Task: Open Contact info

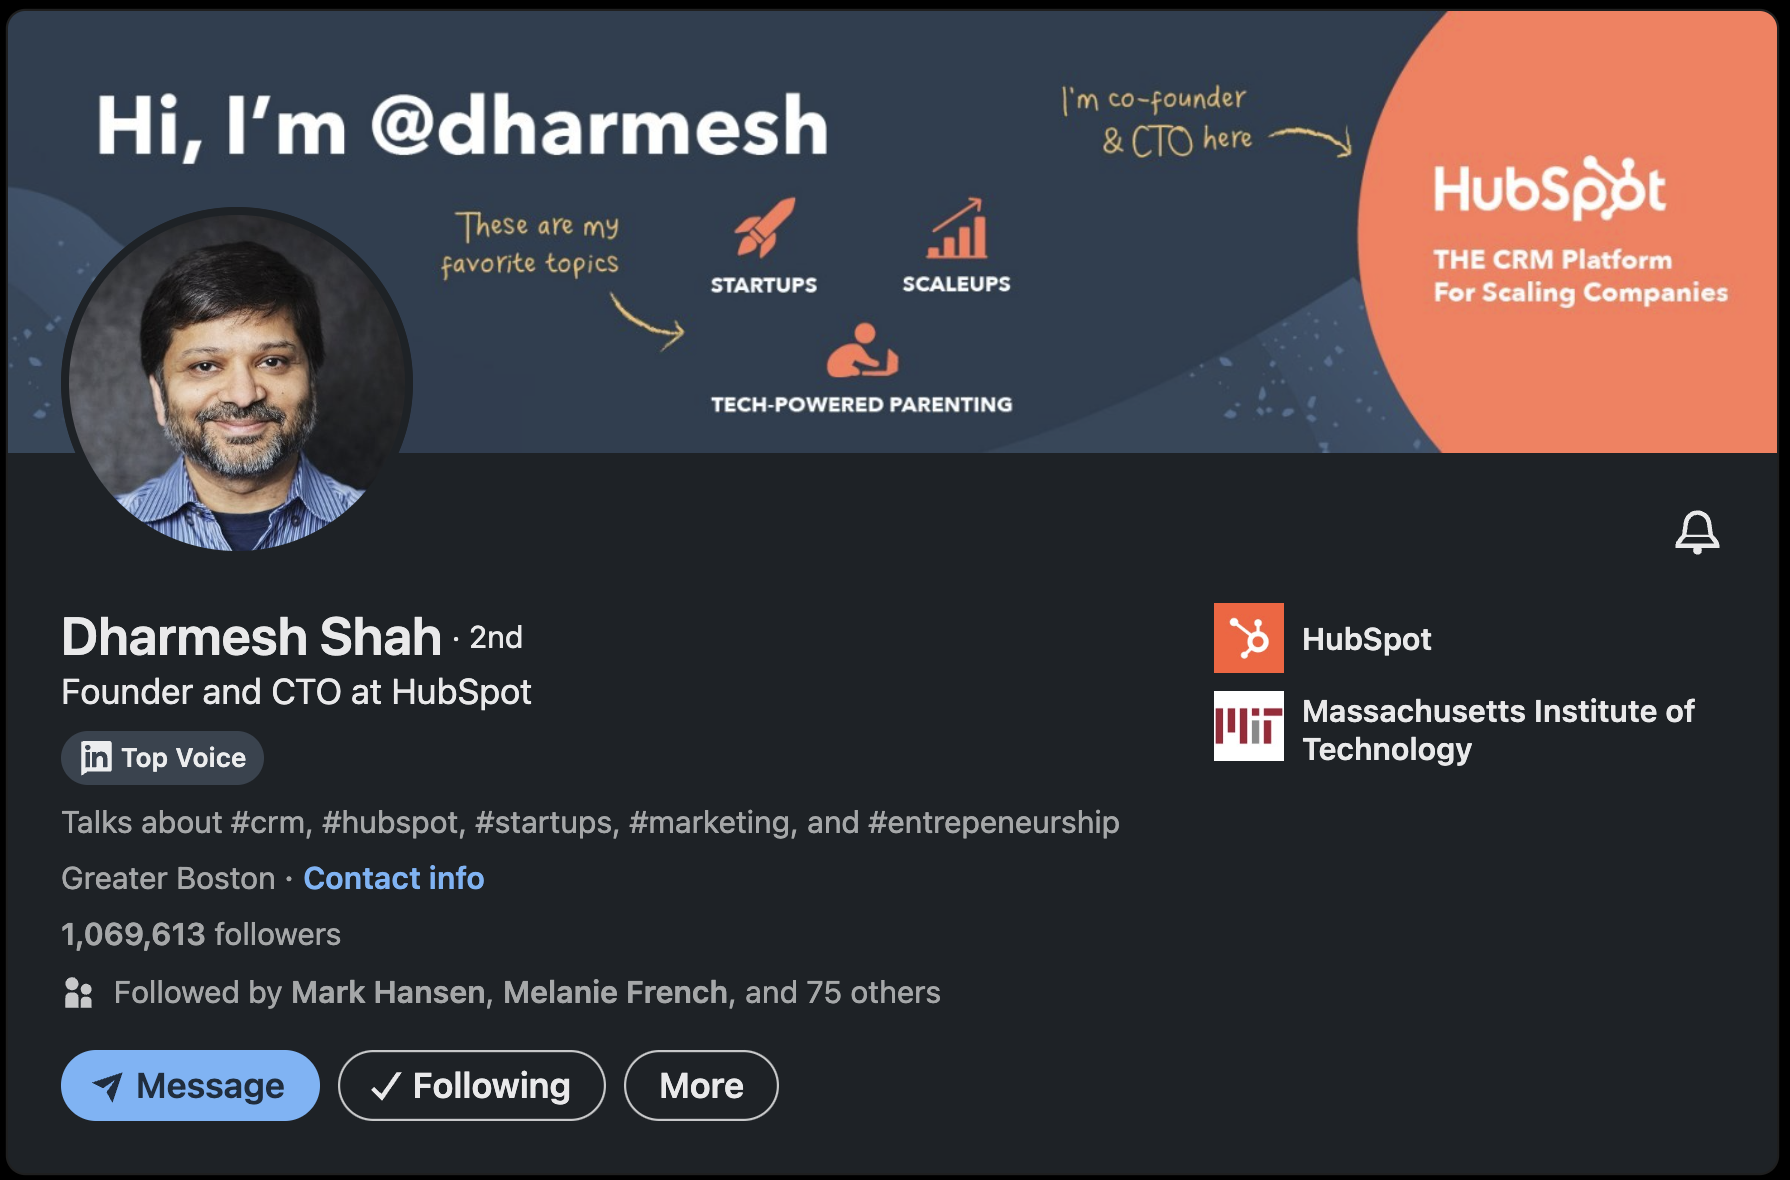Action: pos(394,878)
